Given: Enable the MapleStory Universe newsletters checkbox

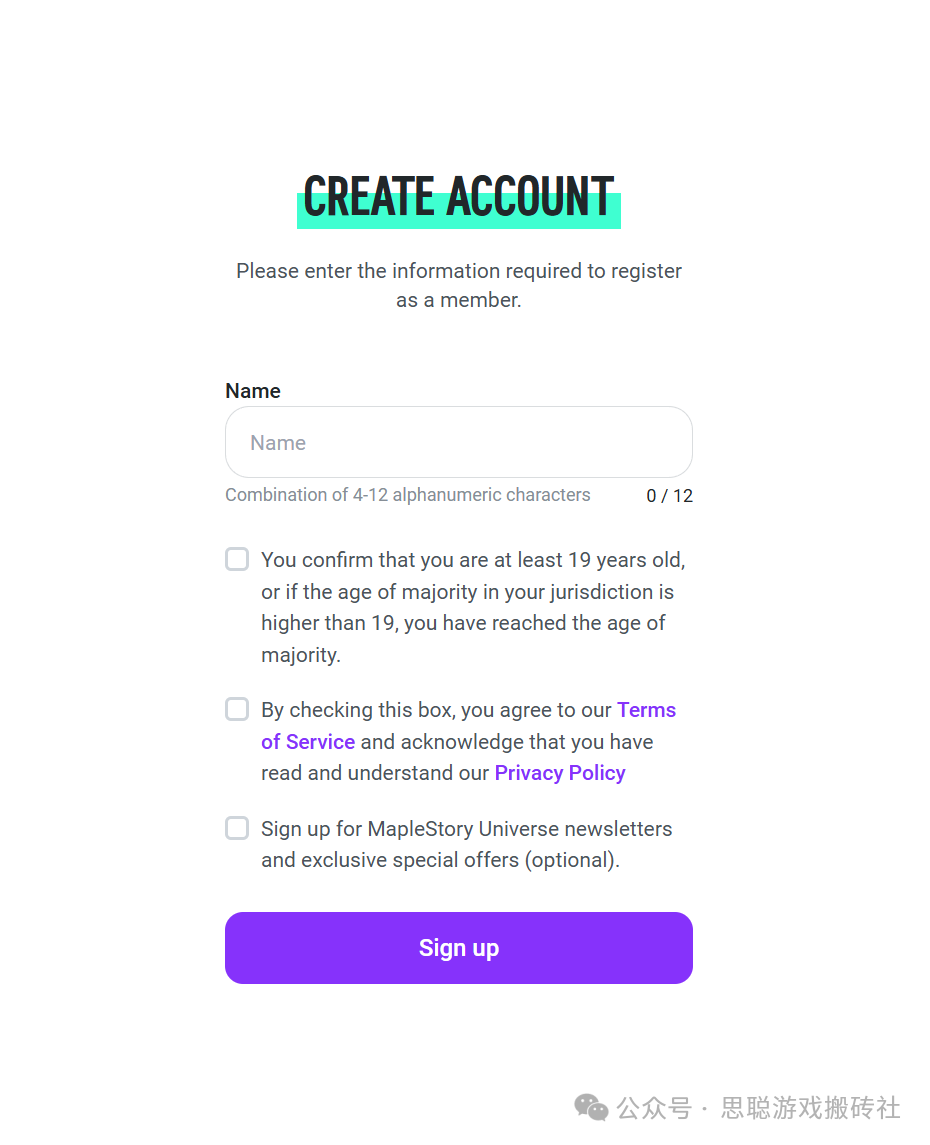Looking at the screenshot, I should pos(237,828).
